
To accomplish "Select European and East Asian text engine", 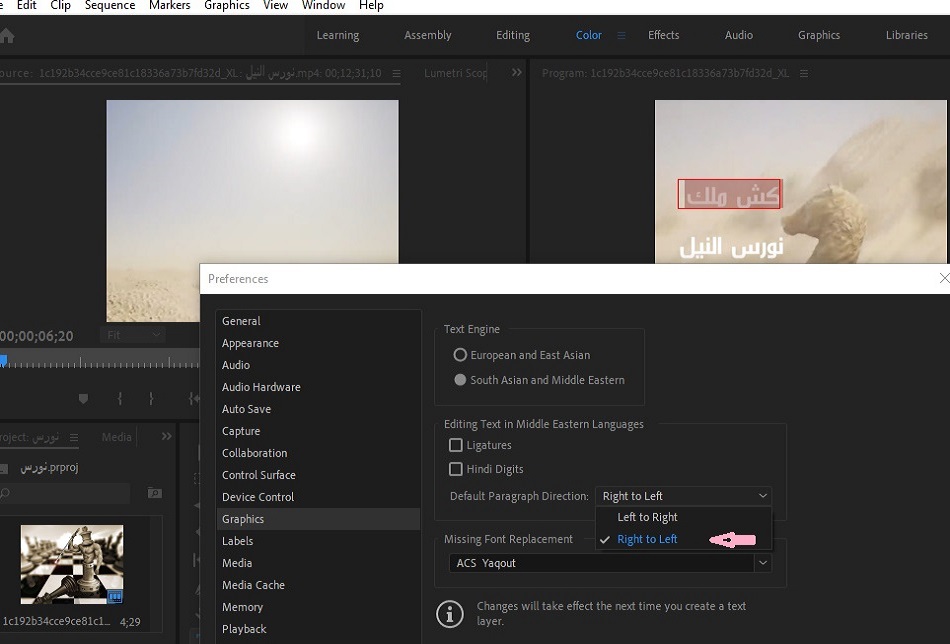I will click(x=460, y=355).
